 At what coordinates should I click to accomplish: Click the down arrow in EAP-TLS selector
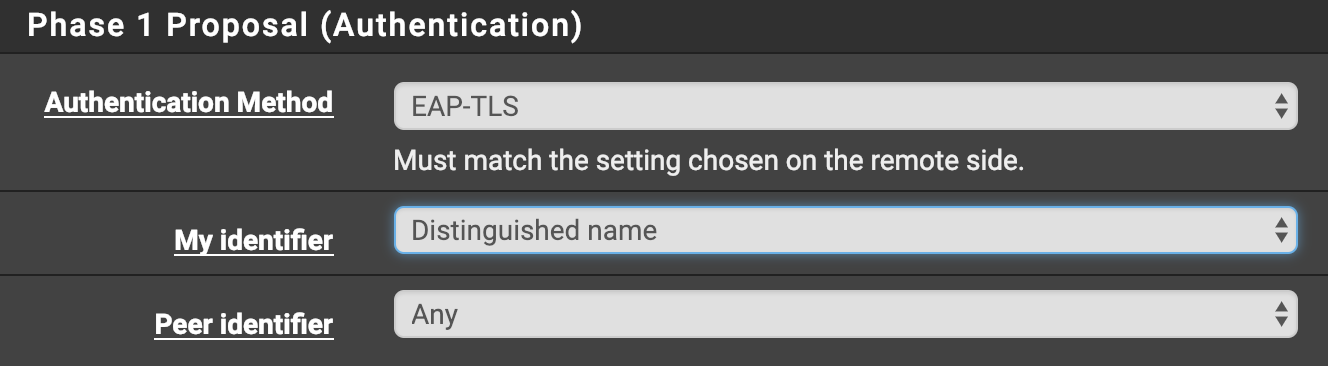point(1281,113)
